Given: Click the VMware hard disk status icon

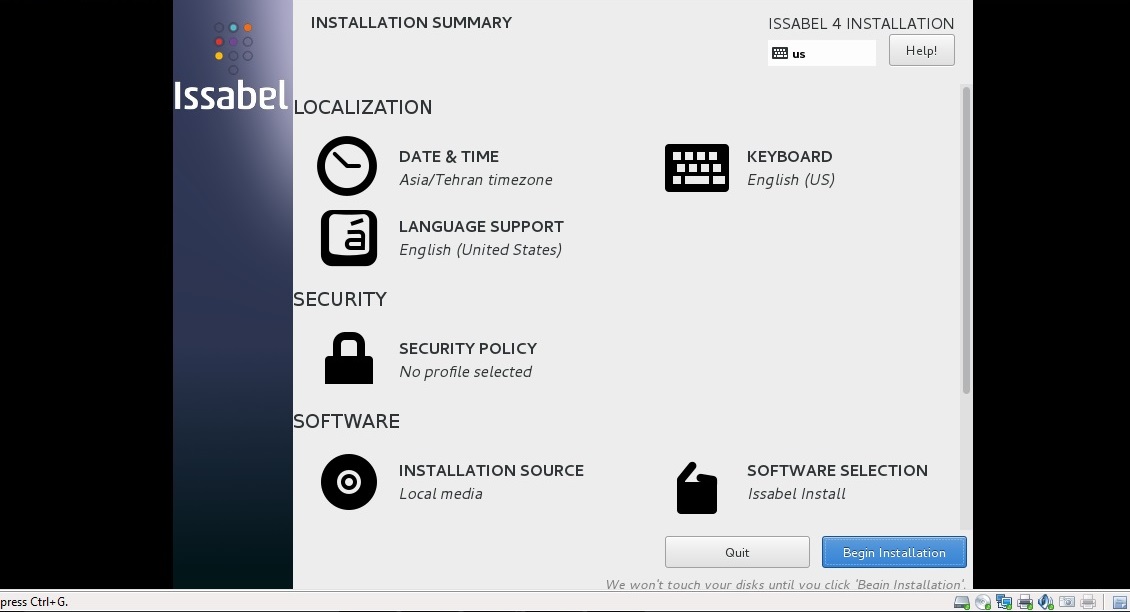Looking at the screenshot, I should (x=962, y=602).
